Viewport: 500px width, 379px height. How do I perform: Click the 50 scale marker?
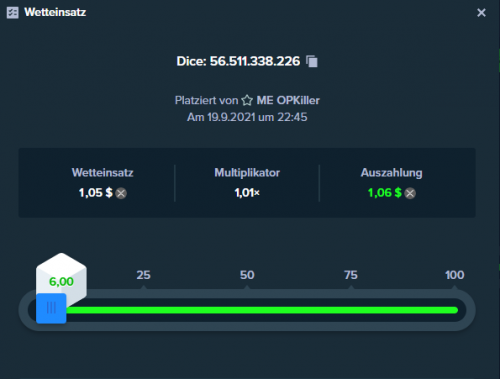[x=247, y=275]
